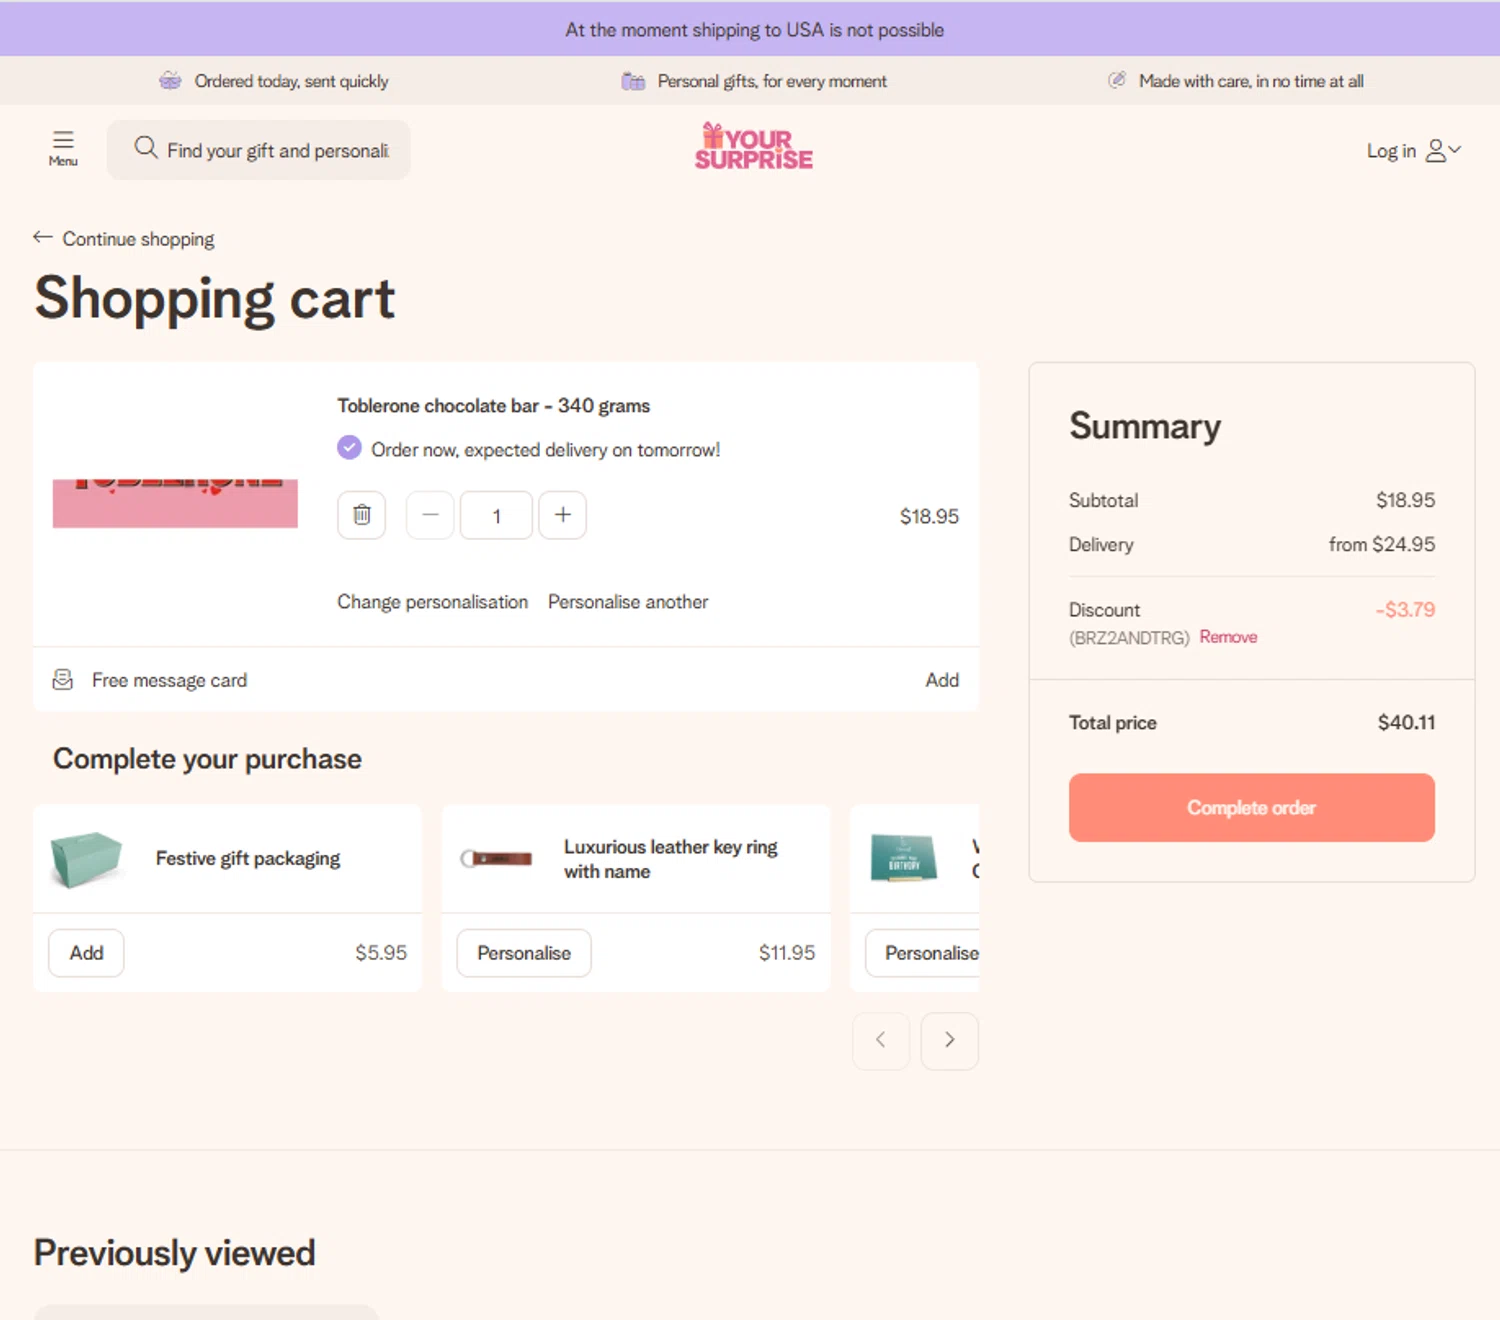
Task: Click Personalise another link
Action: pyautogui.click(x=628, y=602)
